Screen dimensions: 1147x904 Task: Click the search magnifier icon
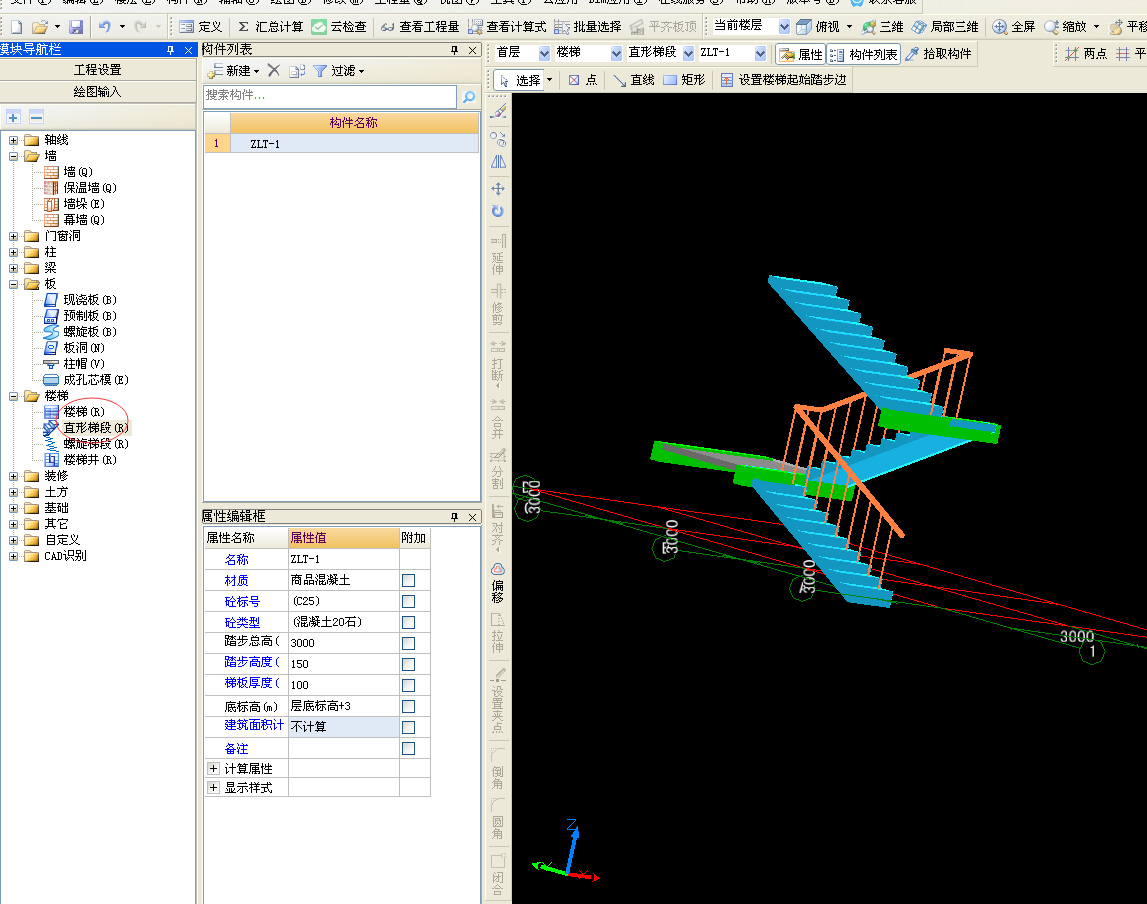pos(469,97)
